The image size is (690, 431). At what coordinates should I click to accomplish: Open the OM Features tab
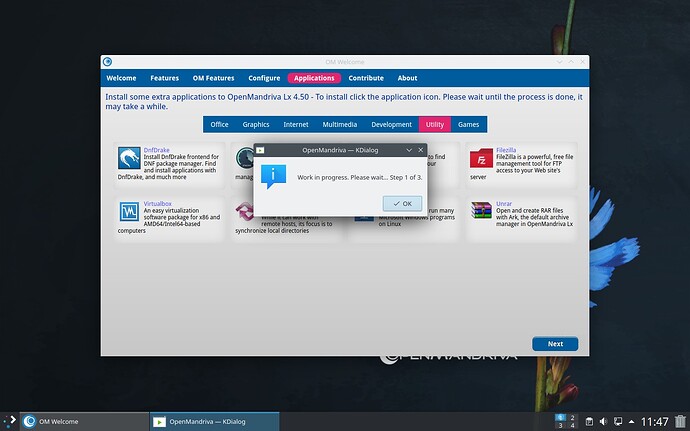(x=213, y=78)
